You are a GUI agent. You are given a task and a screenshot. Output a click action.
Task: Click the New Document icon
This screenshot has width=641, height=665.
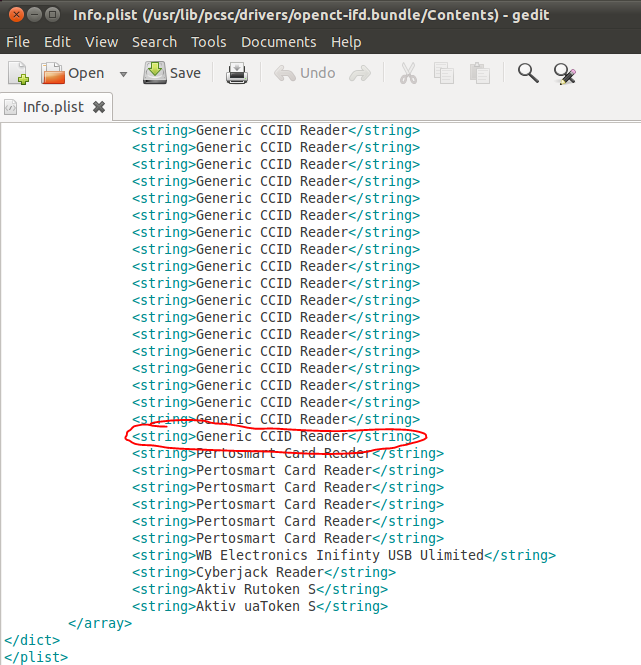pos(18,73)
